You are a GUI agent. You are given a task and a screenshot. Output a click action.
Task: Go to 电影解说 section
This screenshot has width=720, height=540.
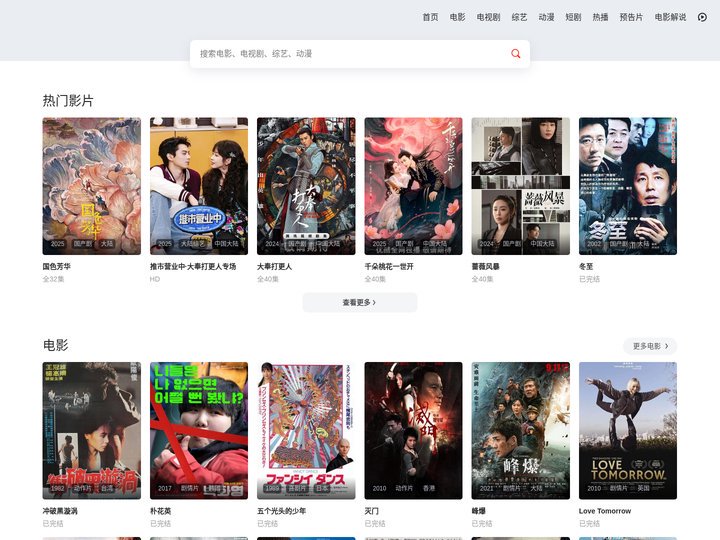[670, 17]
